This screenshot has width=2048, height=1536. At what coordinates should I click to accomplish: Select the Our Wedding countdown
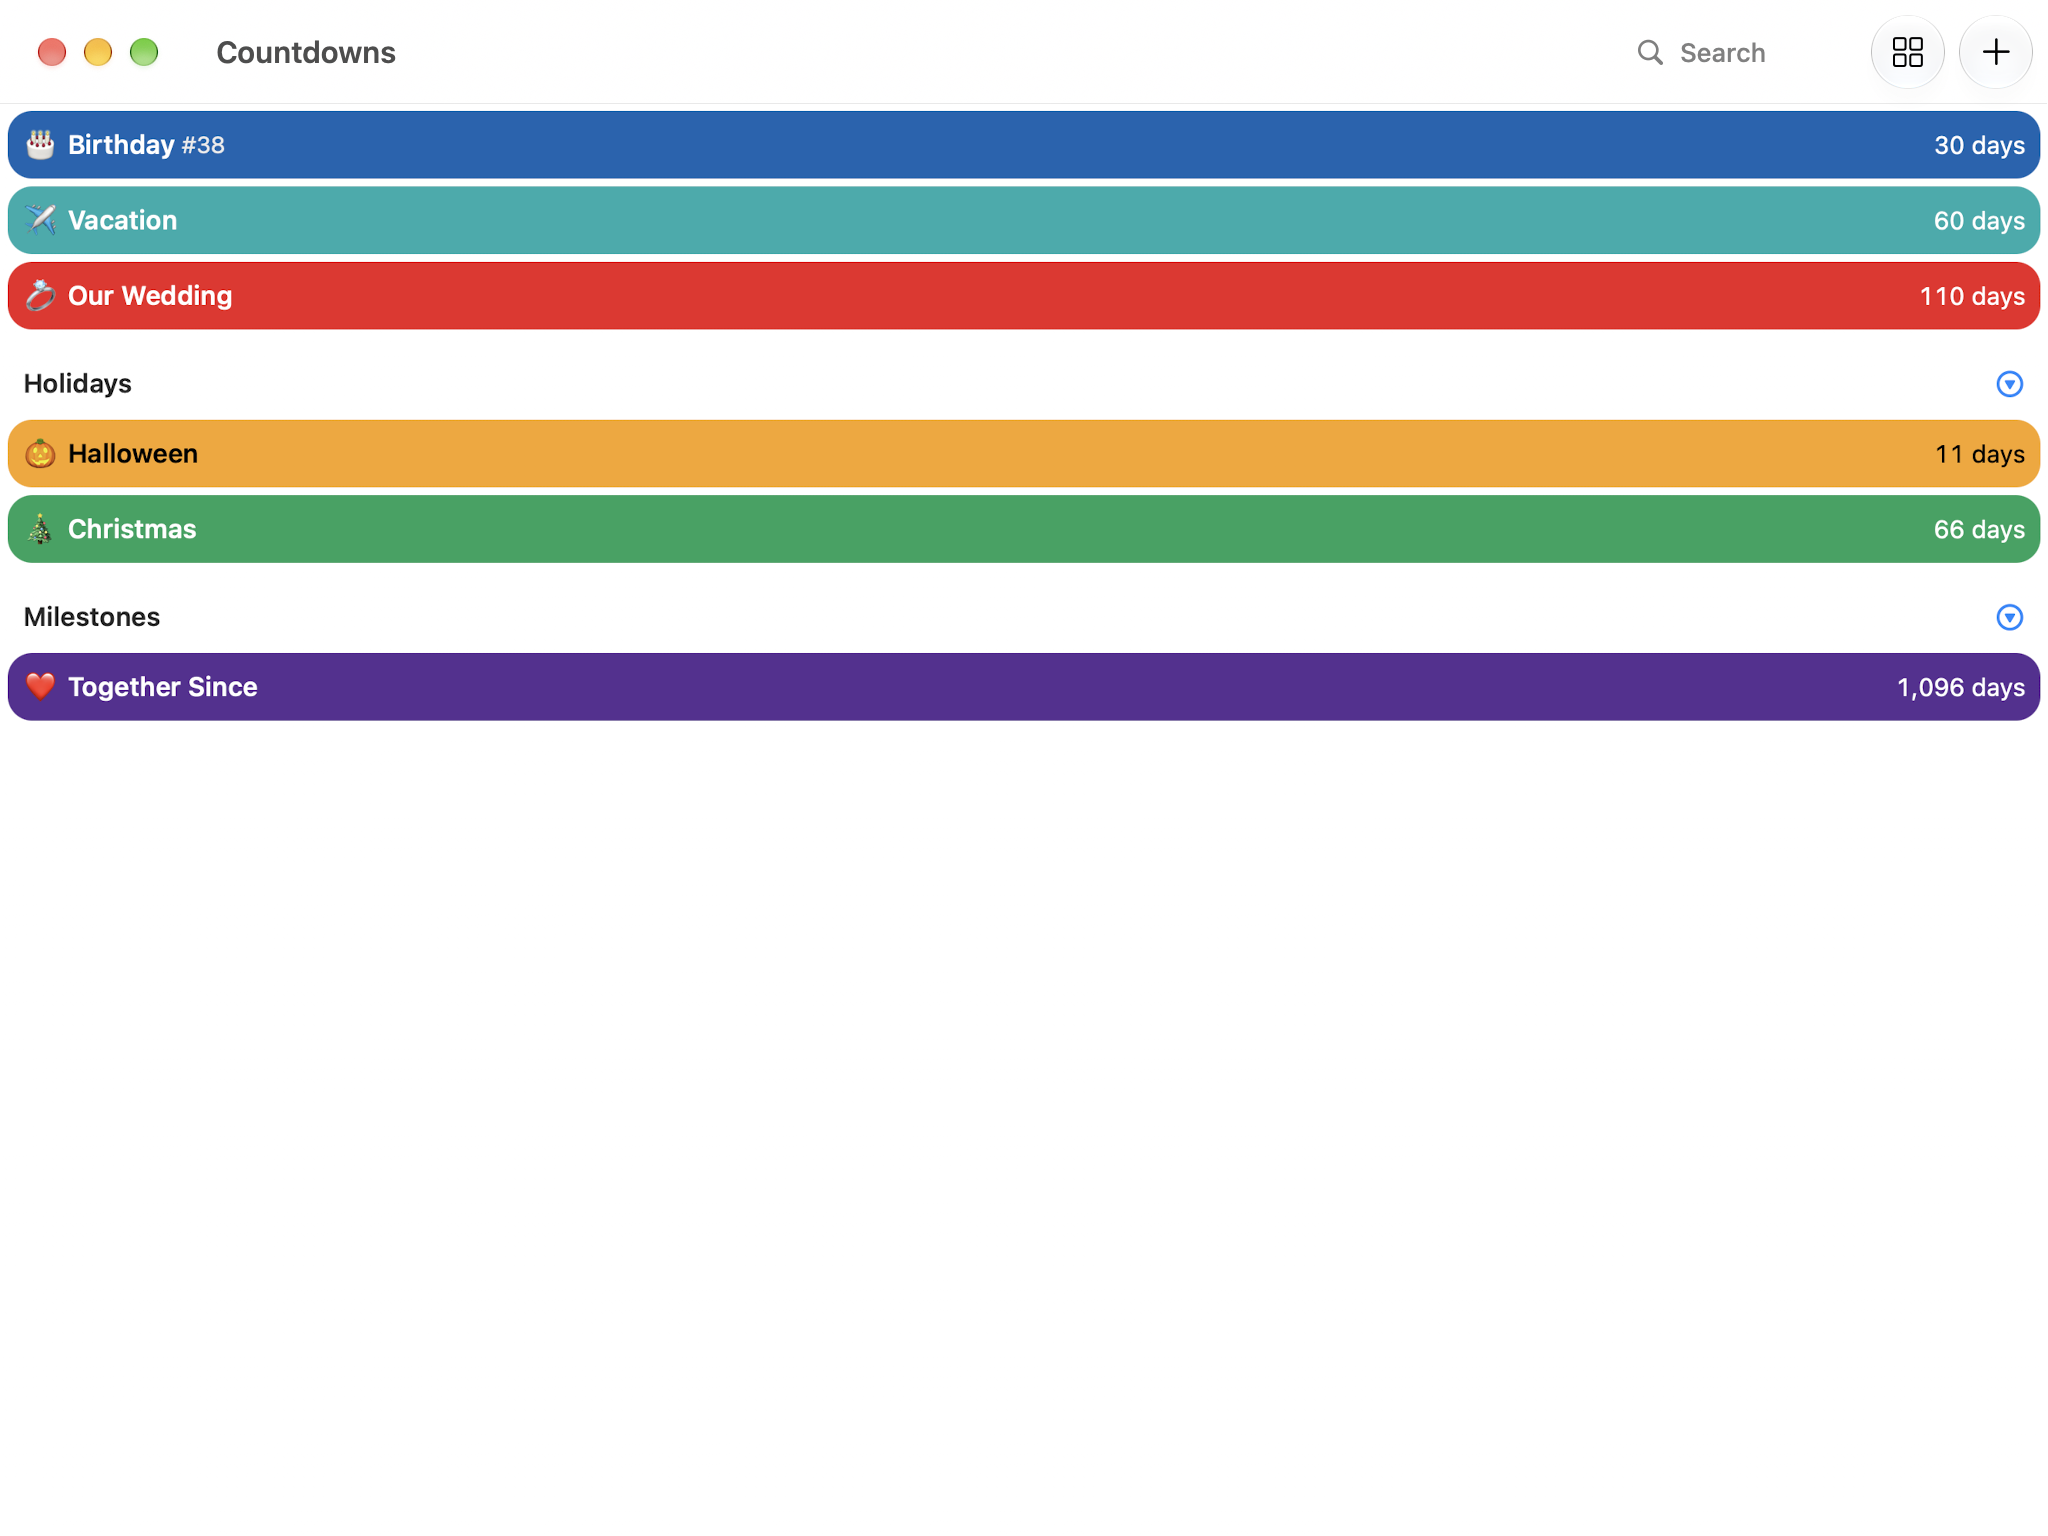(x=1024, y=296)
